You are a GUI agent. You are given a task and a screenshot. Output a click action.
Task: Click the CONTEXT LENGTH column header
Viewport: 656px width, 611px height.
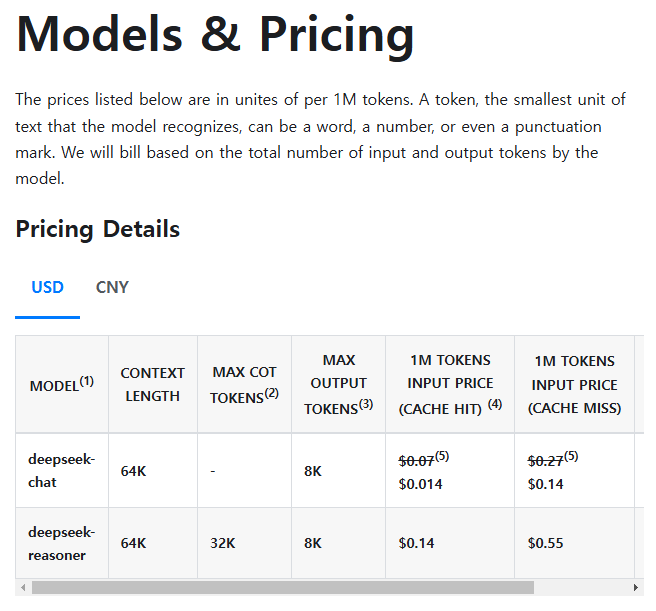[153, 384]
